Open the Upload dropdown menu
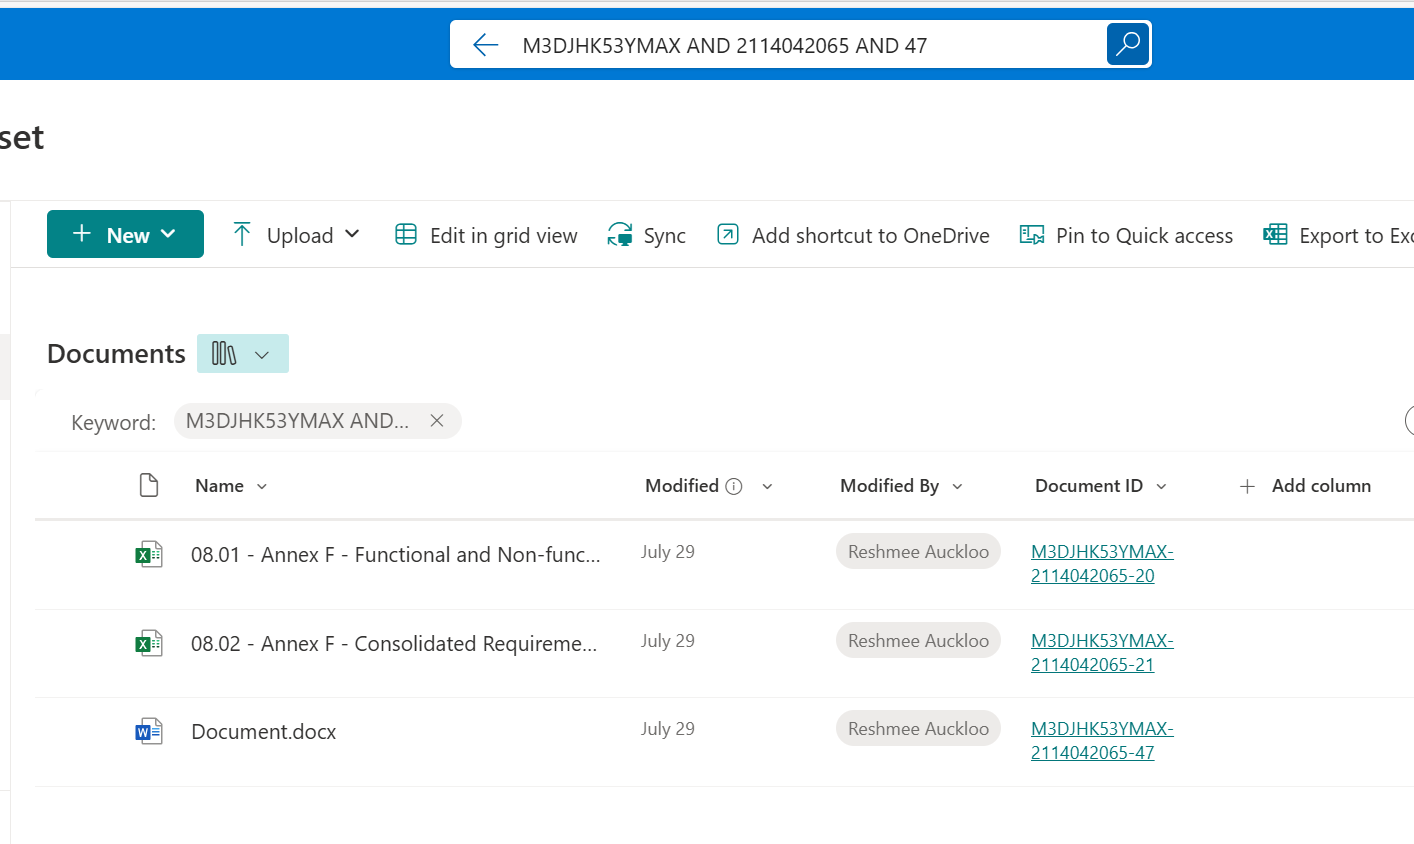 [352, 234]
